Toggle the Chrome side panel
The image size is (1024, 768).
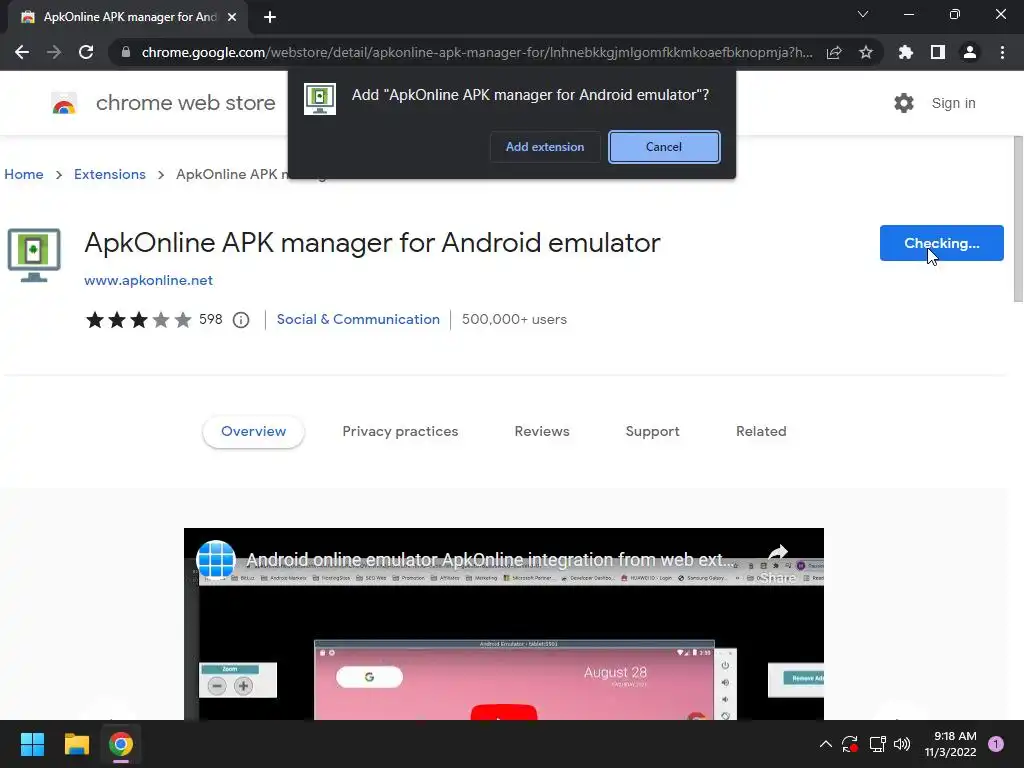(938, 52)
